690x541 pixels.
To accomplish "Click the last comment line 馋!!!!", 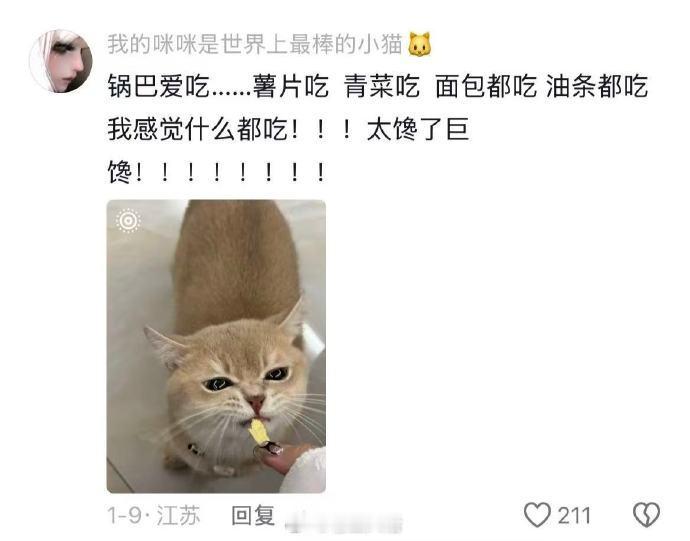I will click(217, 172).
